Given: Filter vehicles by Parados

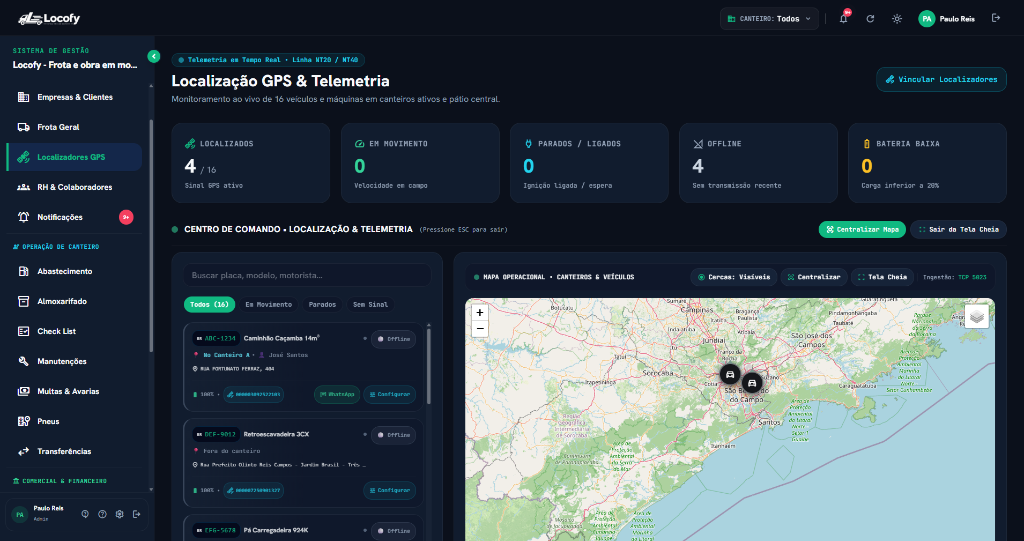Looking at the screenshot, I should pyautogui.click(x=322, y=304).
